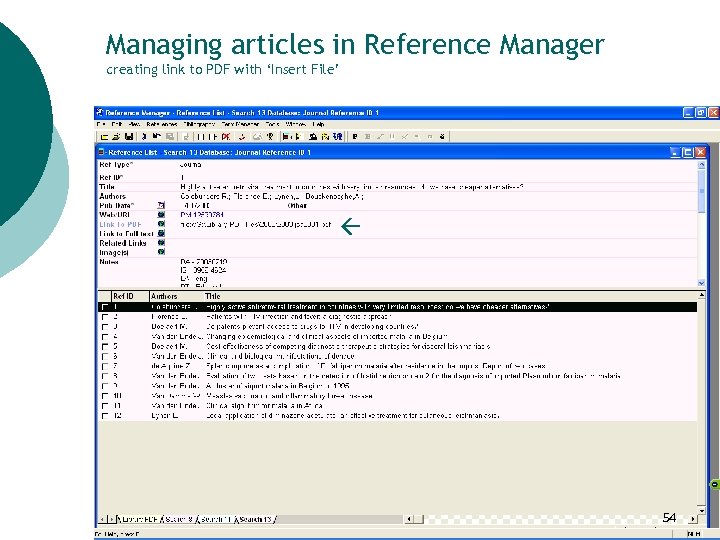The image size is (720, 540).
Task: Click the Authors field value
Action: coord(272,196)
